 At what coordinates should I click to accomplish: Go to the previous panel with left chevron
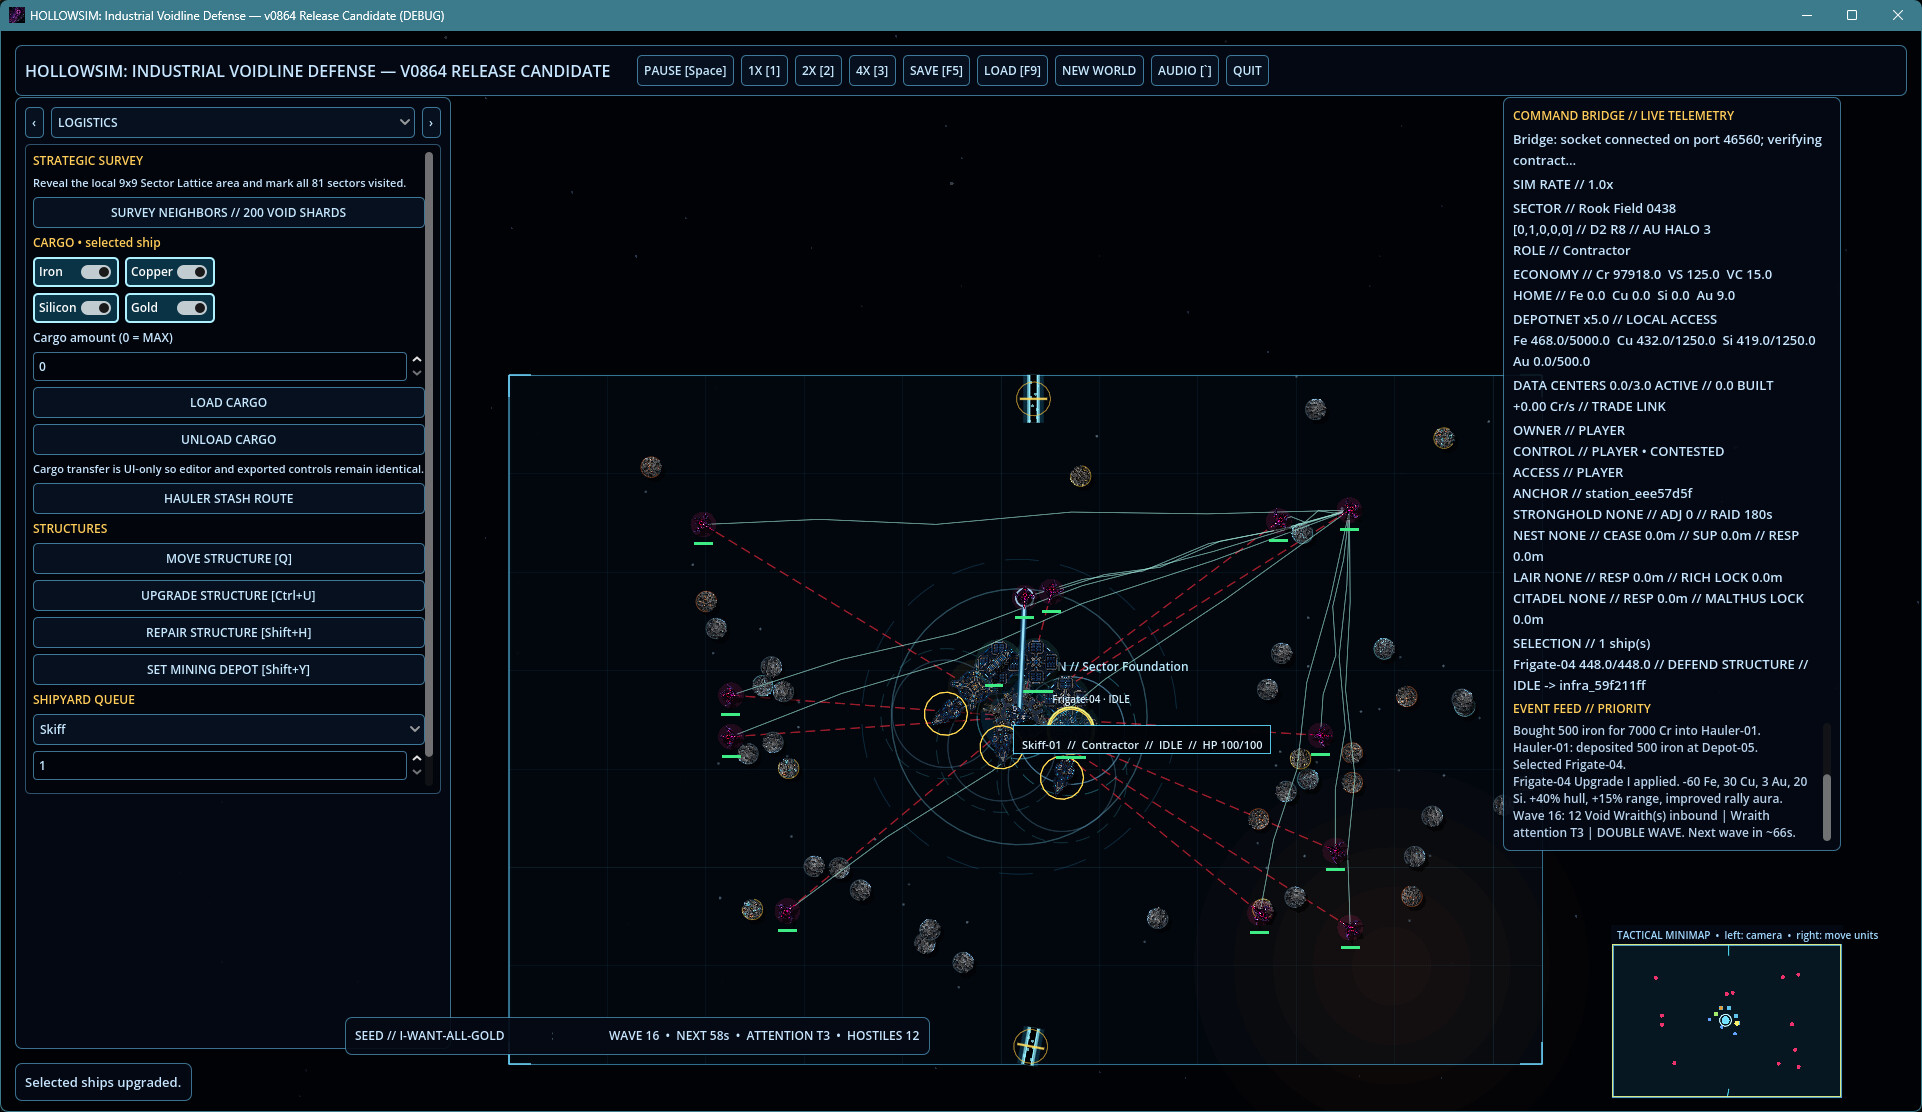(x=34, y=122)
